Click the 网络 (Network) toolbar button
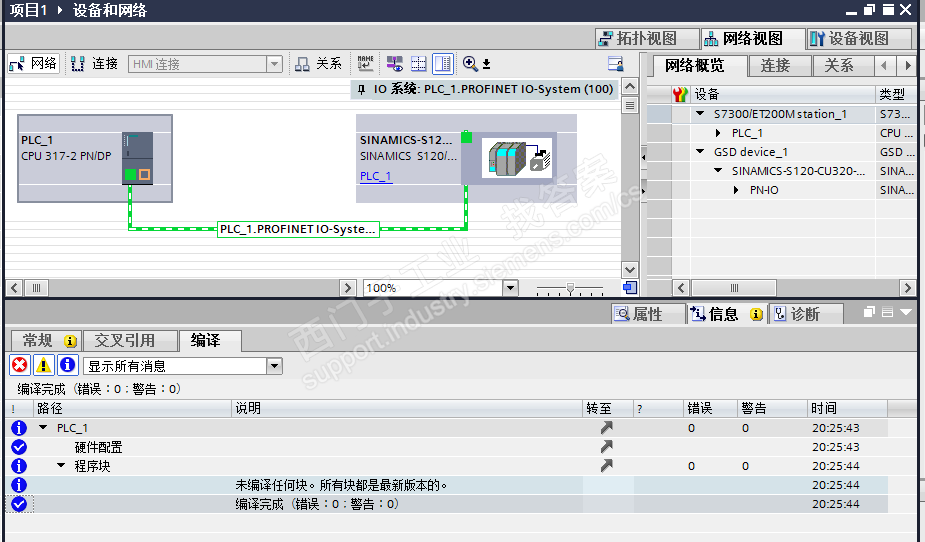The width and height of the screenshot is (925, 542). [33, 64]
